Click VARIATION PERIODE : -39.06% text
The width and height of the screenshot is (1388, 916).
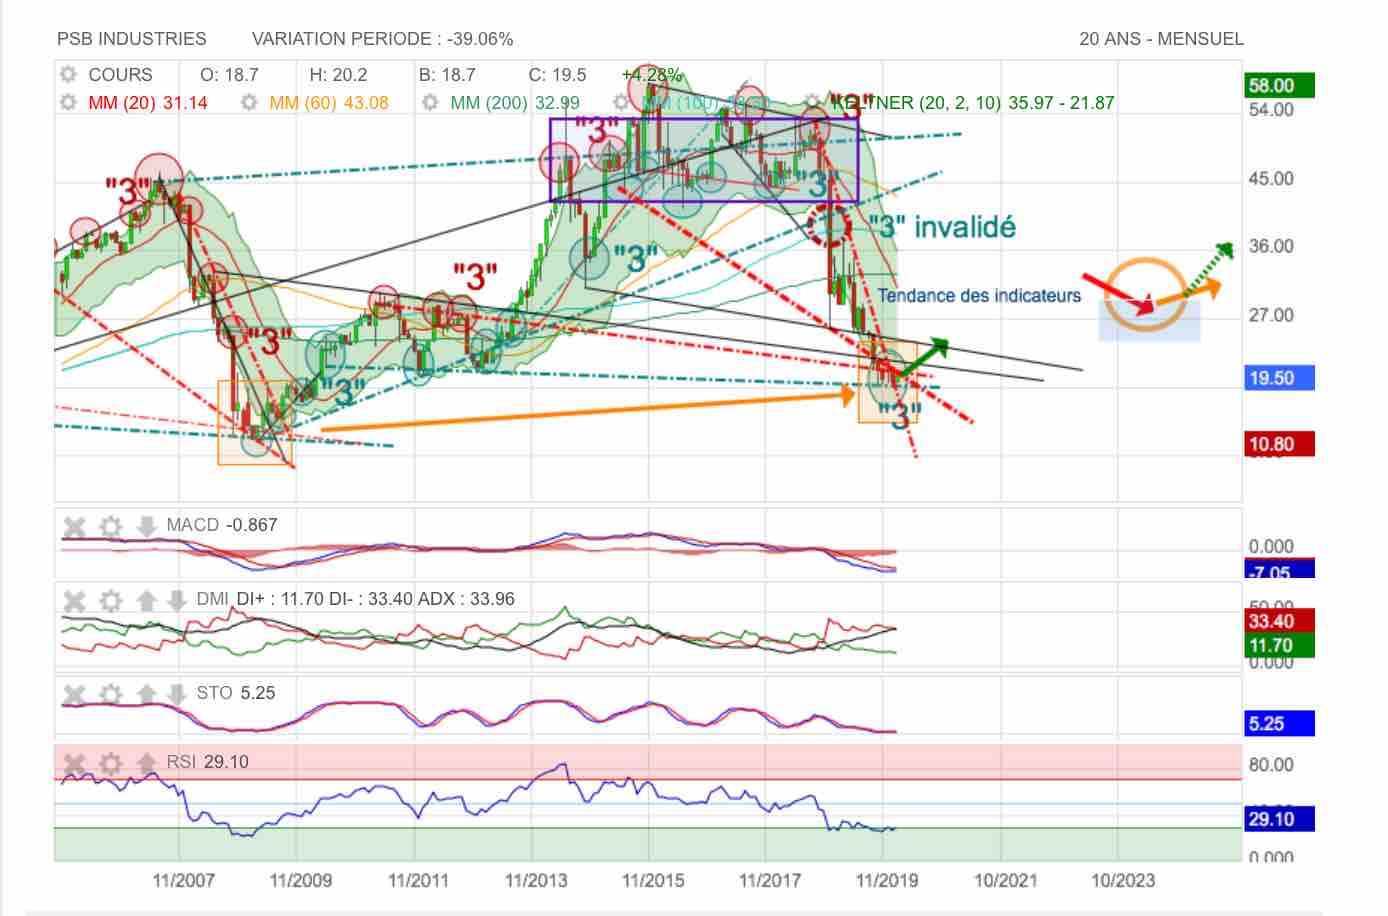point(382,39)
